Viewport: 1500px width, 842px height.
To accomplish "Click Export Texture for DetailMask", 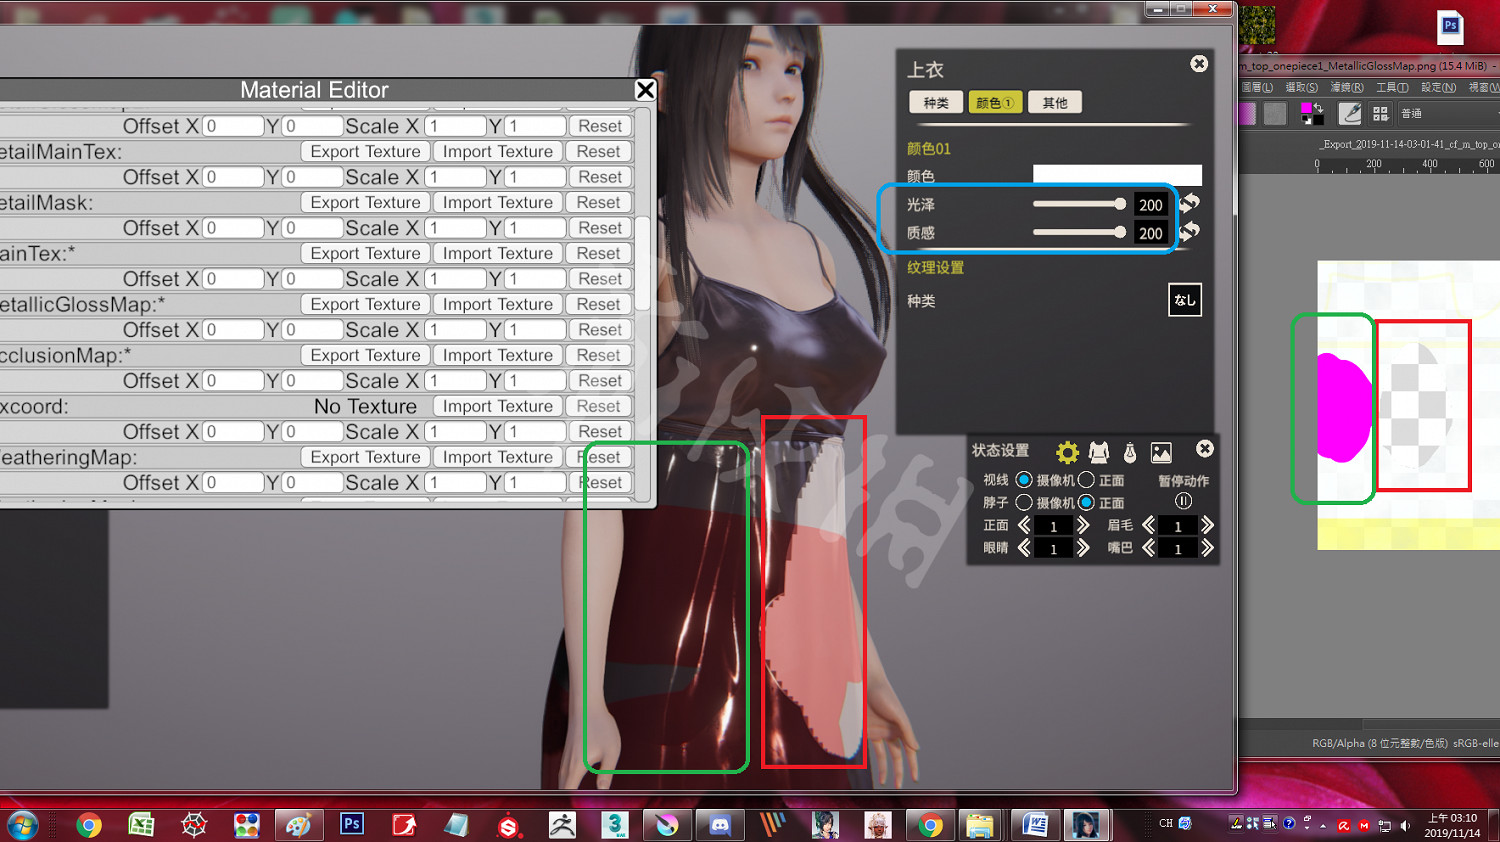I will coord(365,202).
